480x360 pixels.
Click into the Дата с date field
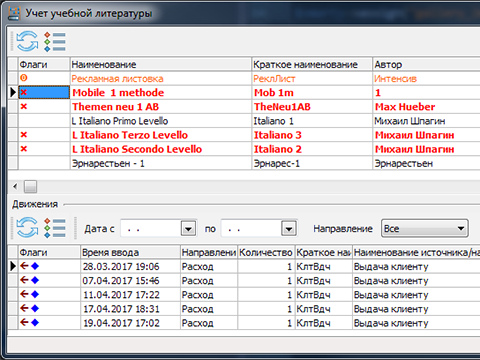(151, 229)
